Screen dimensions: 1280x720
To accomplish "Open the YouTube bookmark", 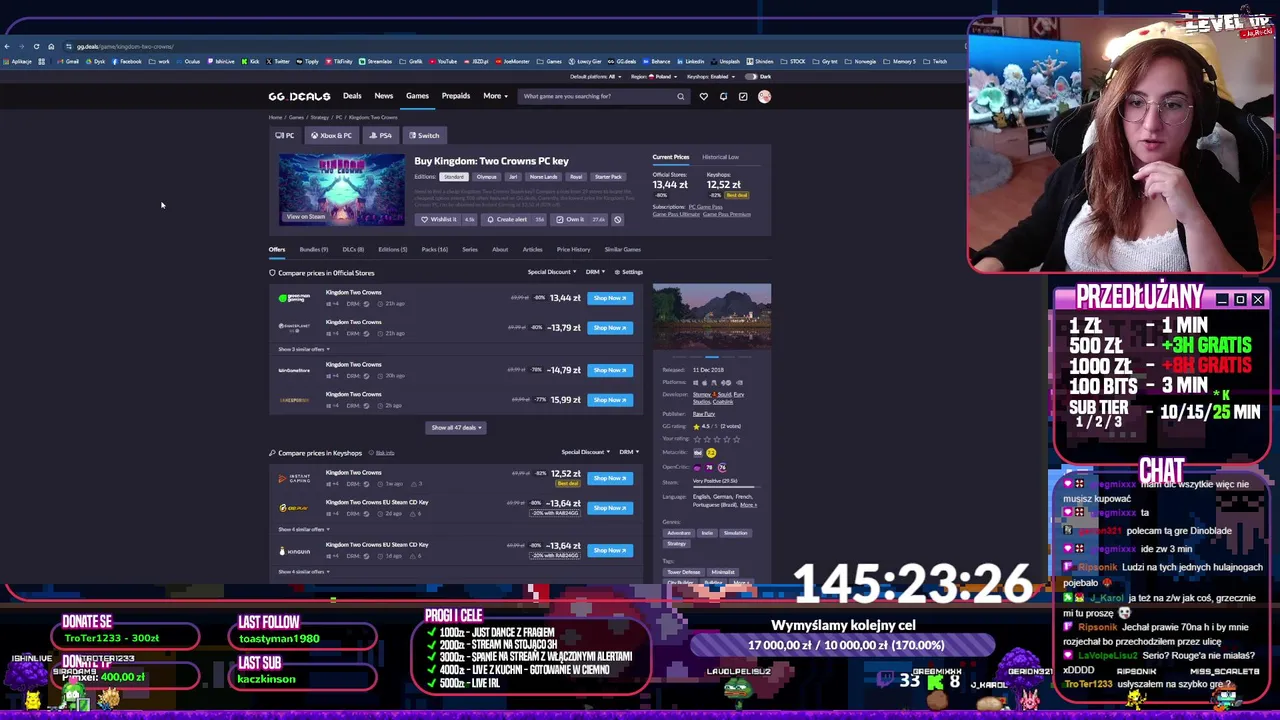I will (444, 61).
